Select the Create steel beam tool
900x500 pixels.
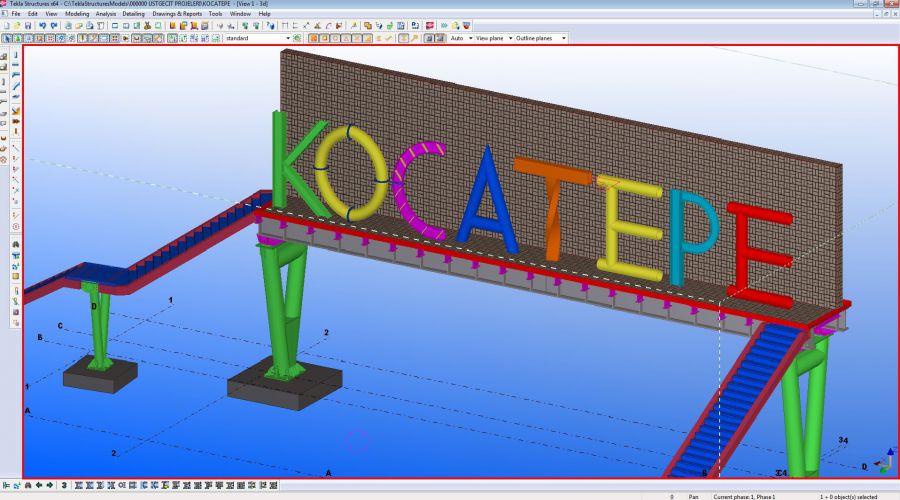(15, 65)
